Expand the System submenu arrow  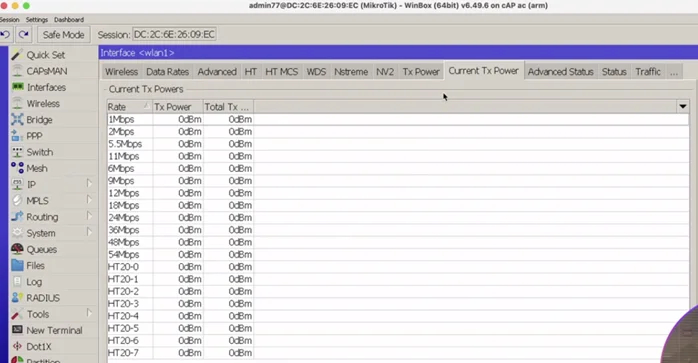89,232
